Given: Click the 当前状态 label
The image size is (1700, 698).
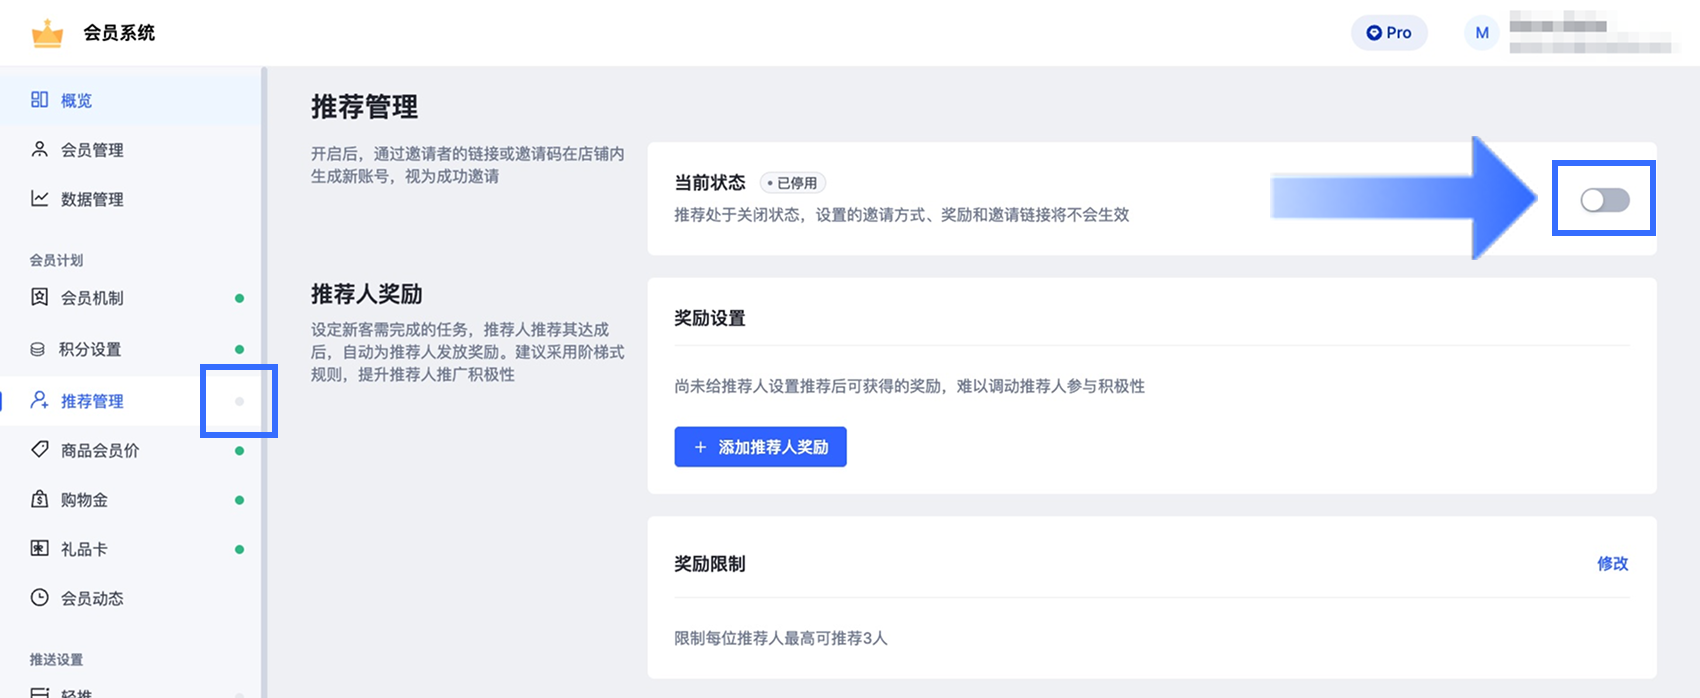Looking at the screenshot, I should point(710,182).
